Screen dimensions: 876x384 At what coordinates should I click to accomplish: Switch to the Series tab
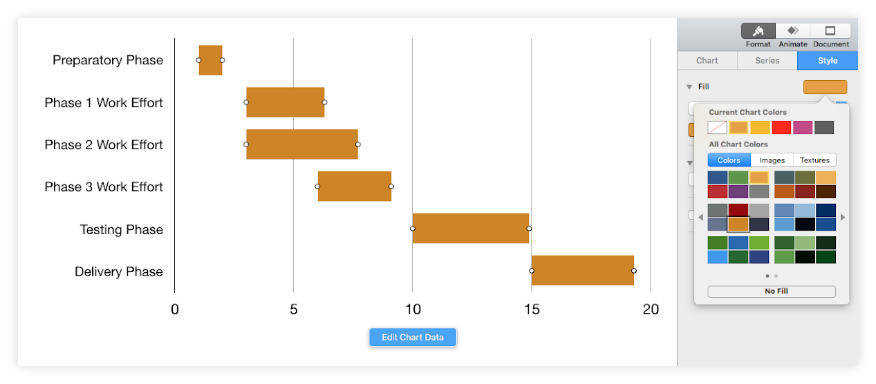(767, 60)
